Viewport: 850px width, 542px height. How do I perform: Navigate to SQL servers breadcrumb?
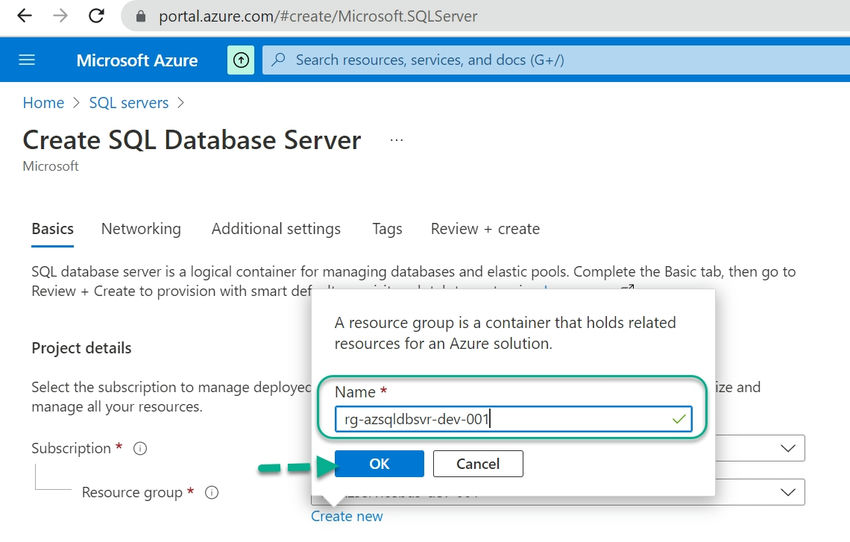point(129,103)
